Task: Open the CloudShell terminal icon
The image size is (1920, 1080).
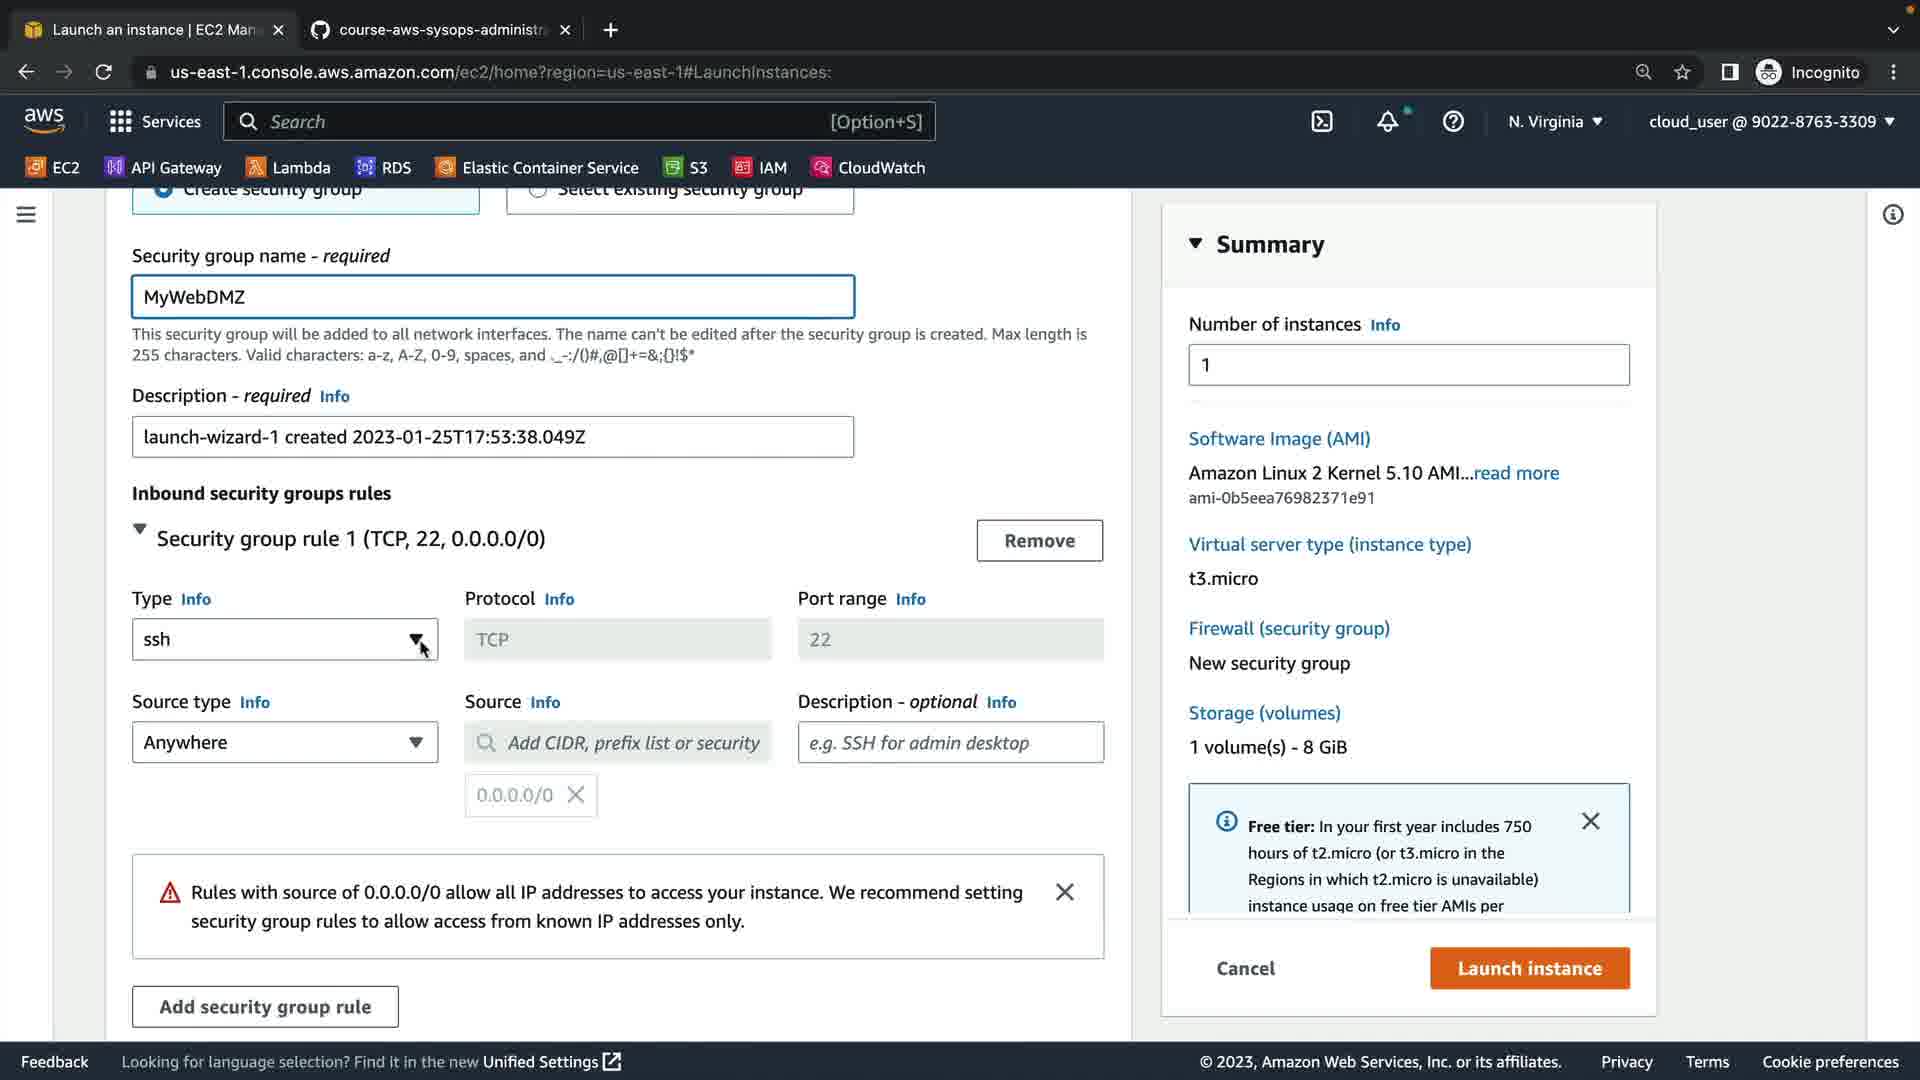Action: point(1322,121)
